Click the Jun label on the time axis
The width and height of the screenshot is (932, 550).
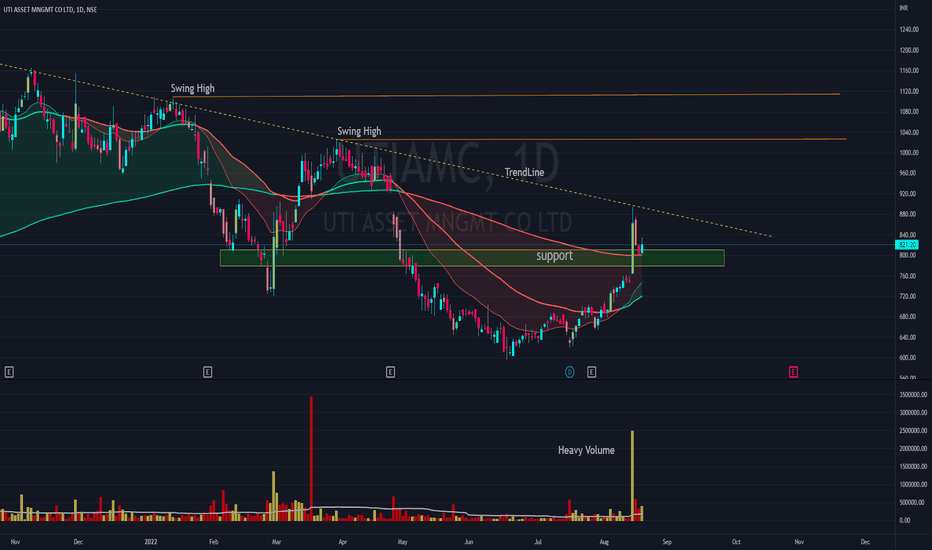pyautogui.click(x=468, y=542)
